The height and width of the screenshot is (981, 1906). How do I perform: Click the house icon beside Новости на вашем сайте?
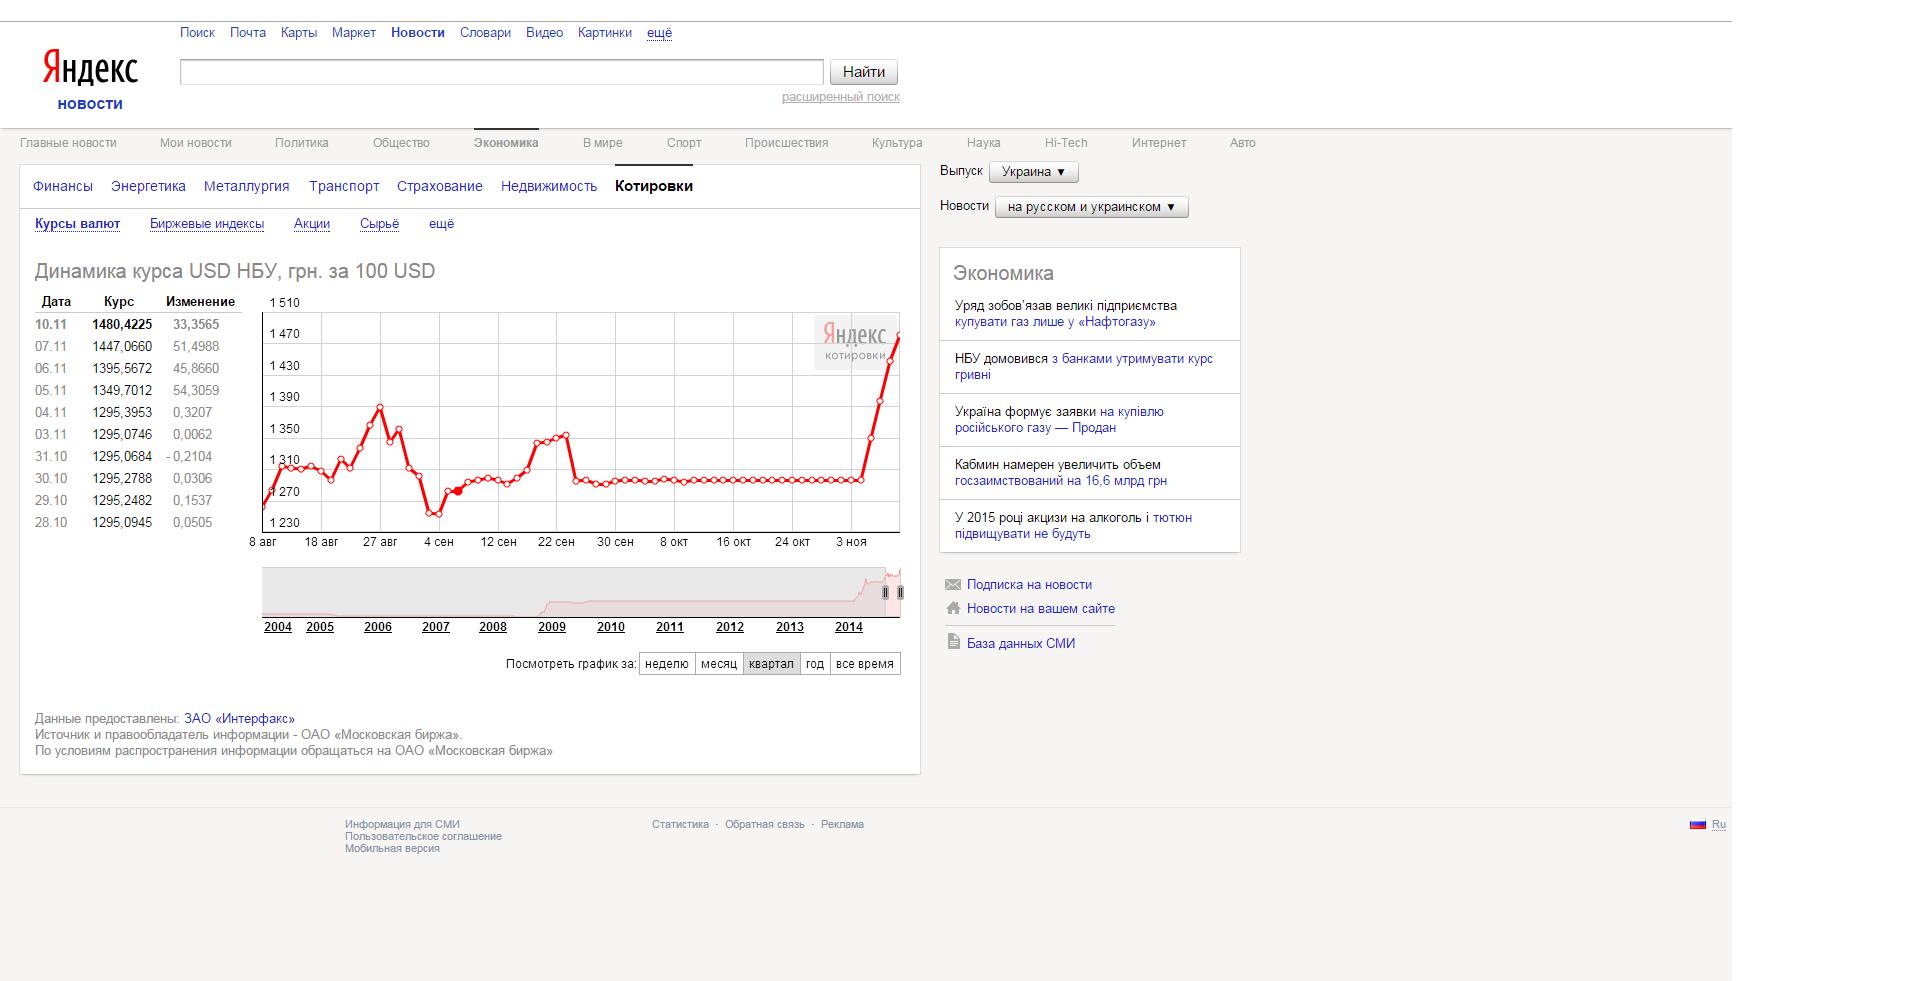point(952,608)
